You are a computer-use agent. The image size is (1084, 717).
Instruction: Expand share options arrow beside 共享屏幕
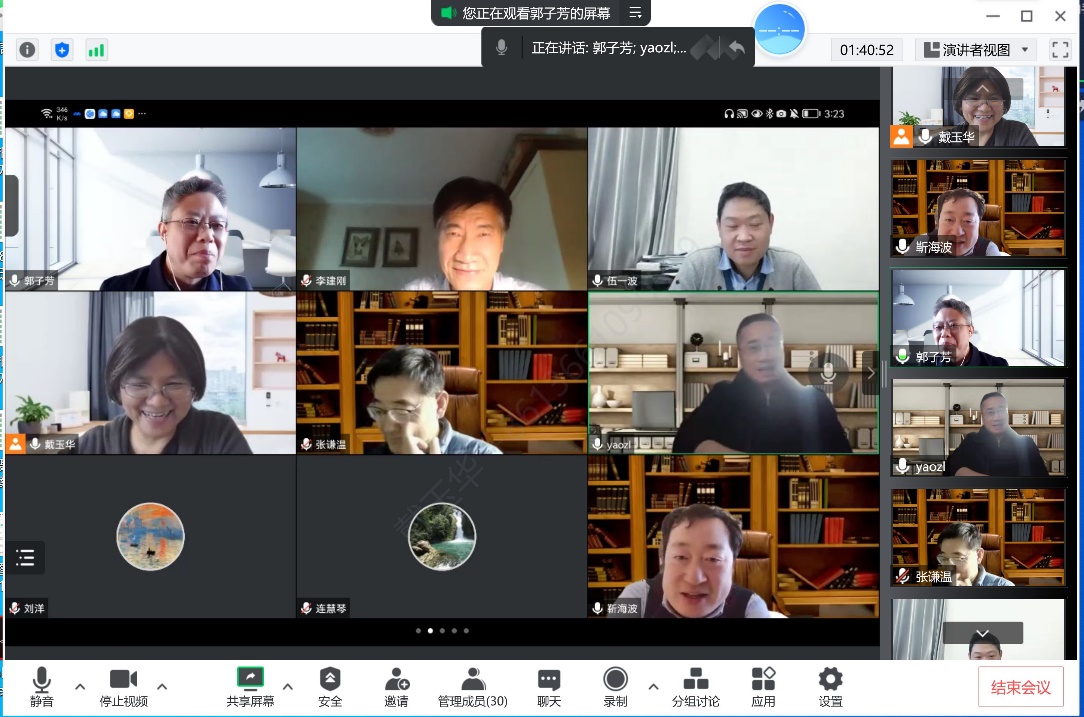(288, 687)
